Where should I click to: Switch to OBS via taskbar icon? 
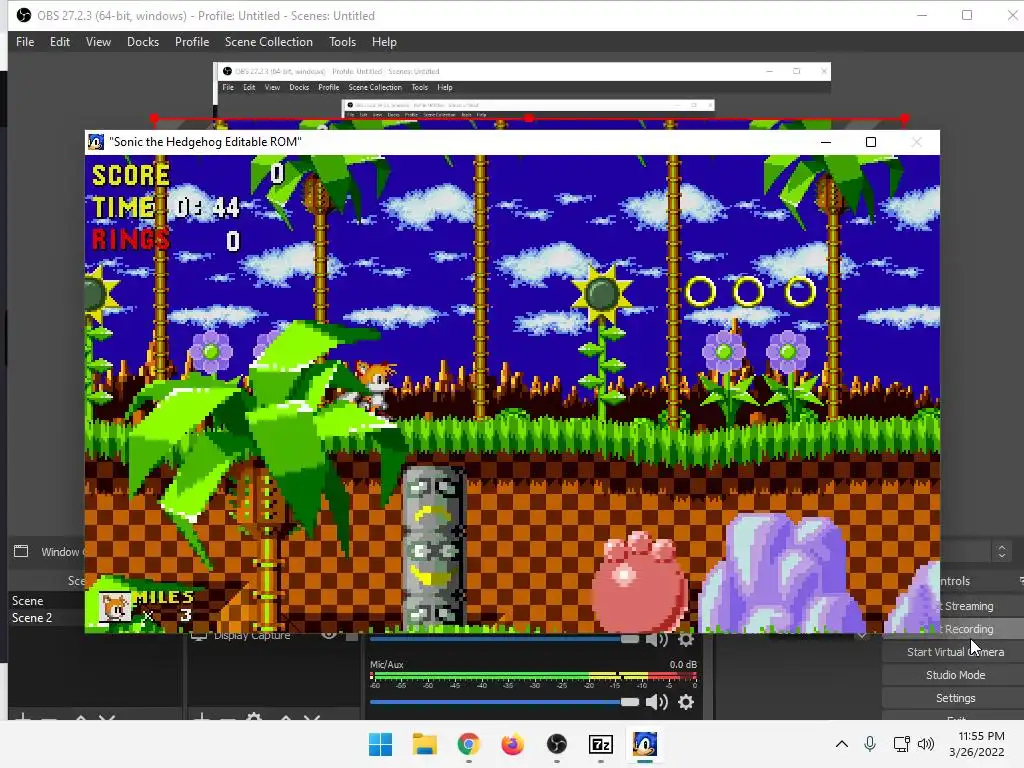tap(556, 744)
